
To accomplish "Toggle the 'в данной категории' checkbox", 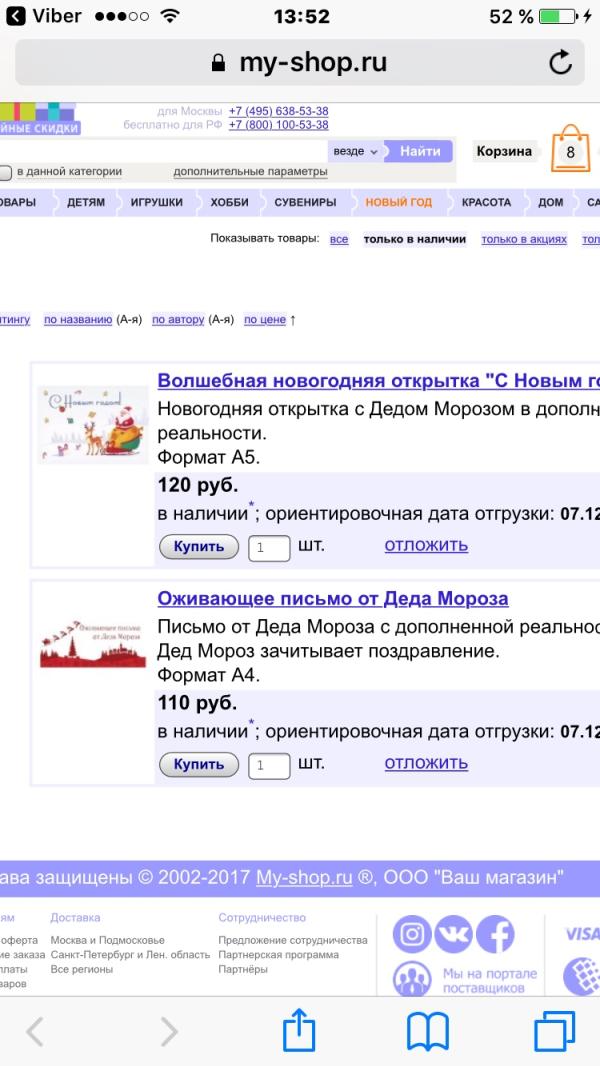I will click(5, 172).
